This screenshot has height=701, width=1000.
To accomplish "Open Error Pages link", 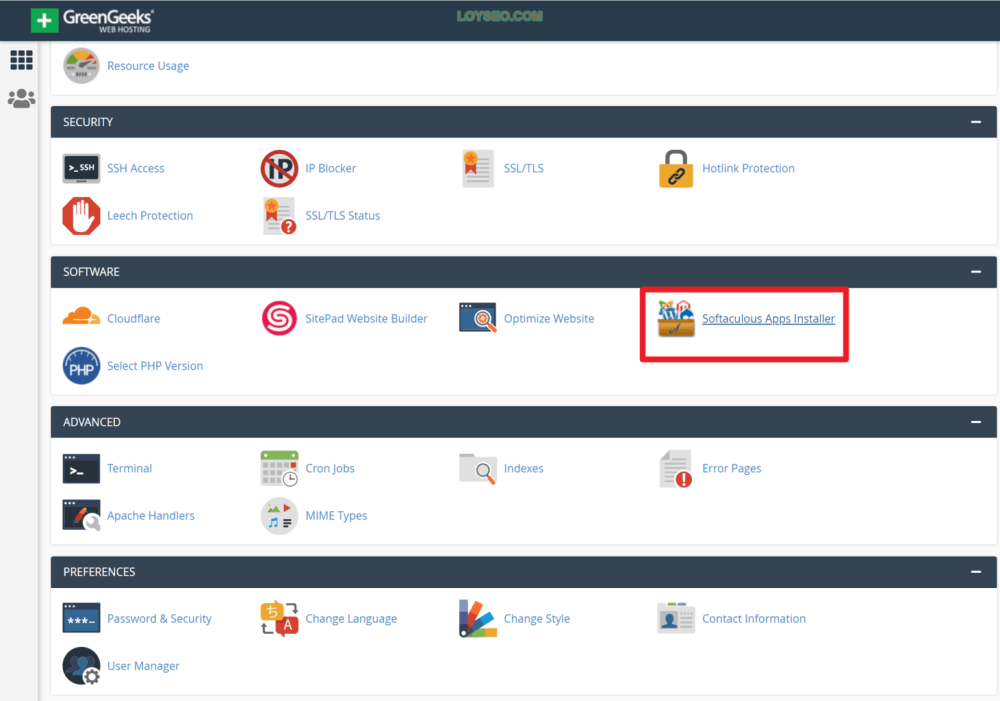I will tap(732, 468).
